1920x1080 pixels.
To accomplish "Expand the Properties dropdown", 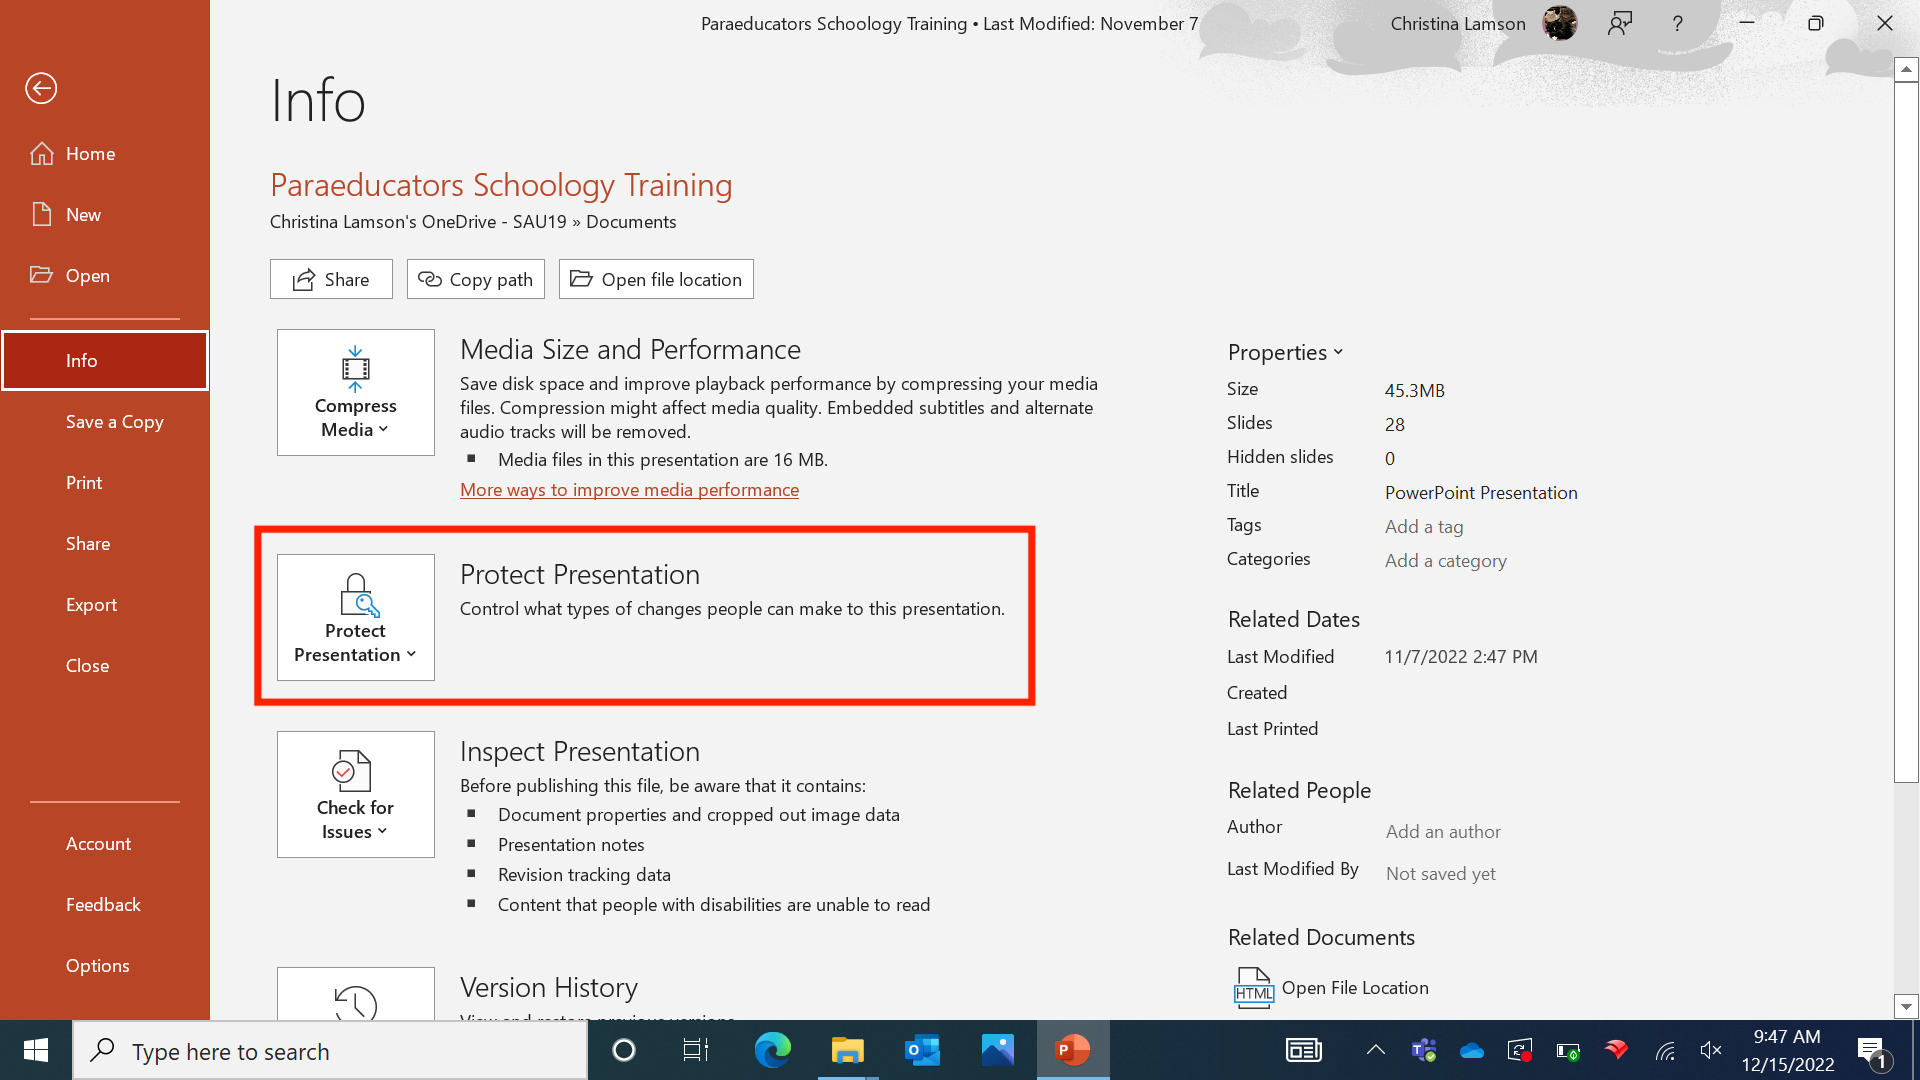I will pos(1286,352).
